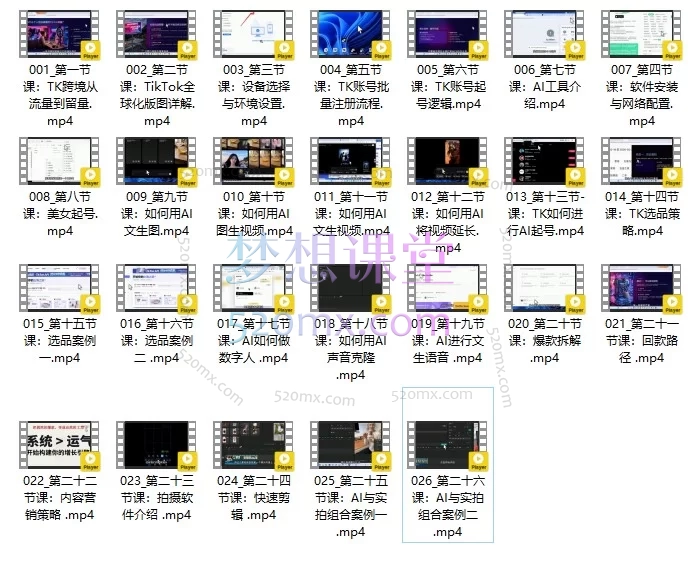693x574 pixels.
Task: Select the highlighted 026_第二十六课 AI与实拍组合案例二 file
Action: point(448,464)
